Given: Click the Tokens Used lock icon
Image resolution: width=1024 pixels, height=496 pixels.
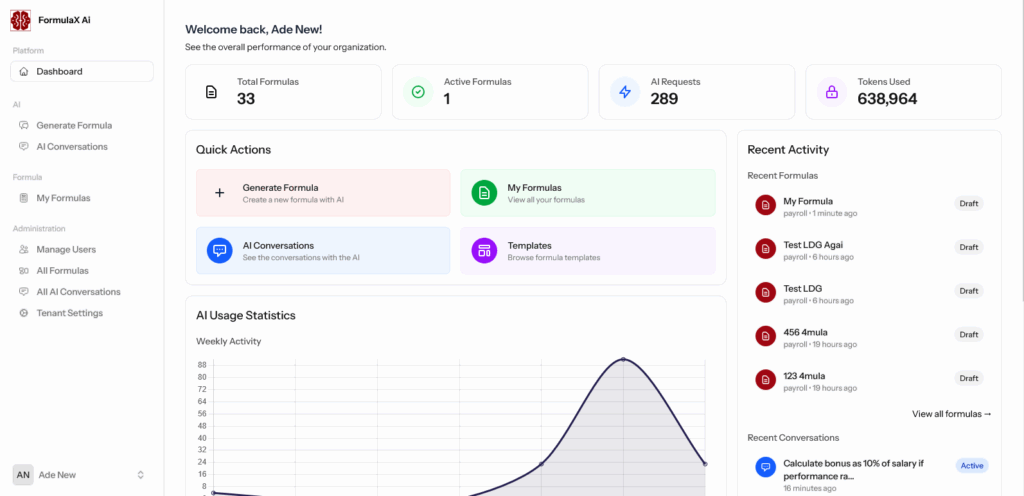Looking at the screenshot, I should pyautogui.click(x=831, y=92).
